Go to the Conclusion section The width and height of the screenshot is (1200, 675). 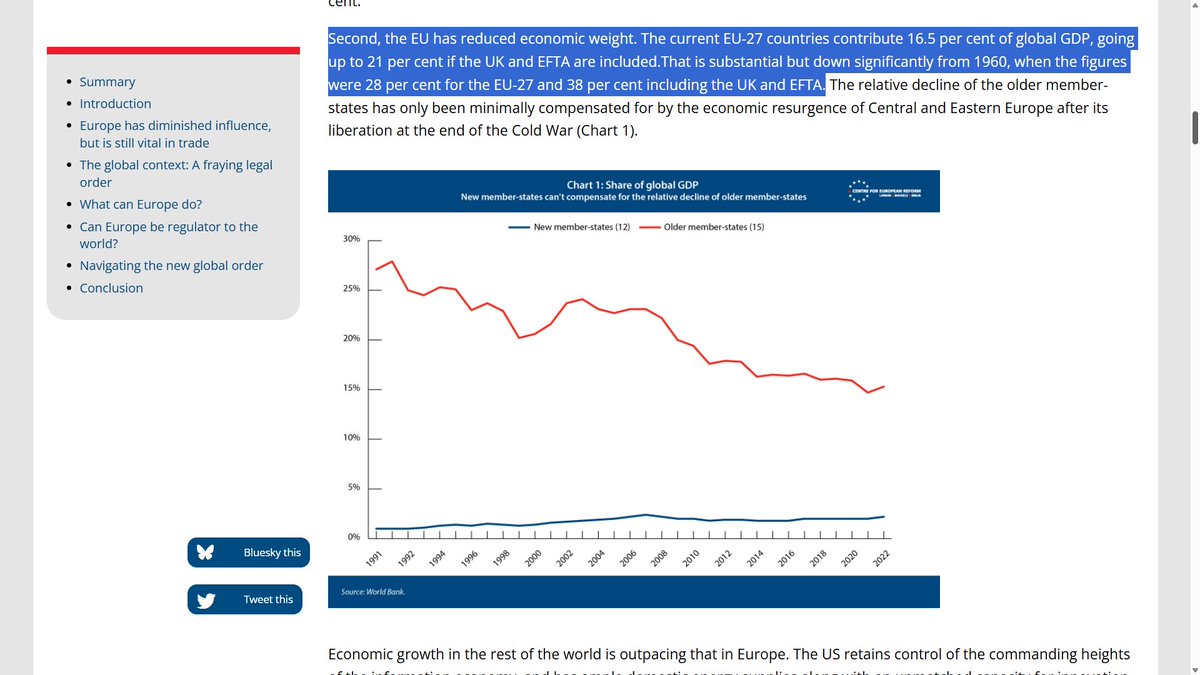[111, 288]
